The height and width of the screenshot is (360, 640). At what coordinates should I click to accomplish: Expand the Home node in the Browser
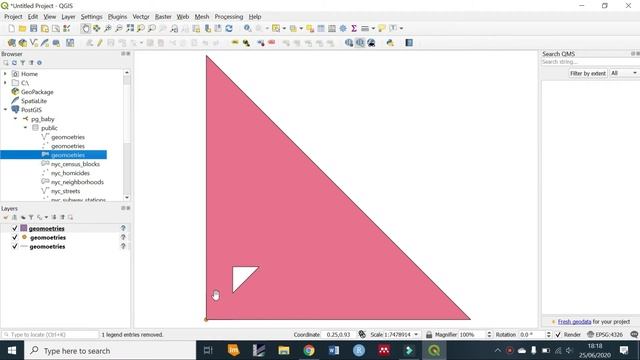(5, 74)
